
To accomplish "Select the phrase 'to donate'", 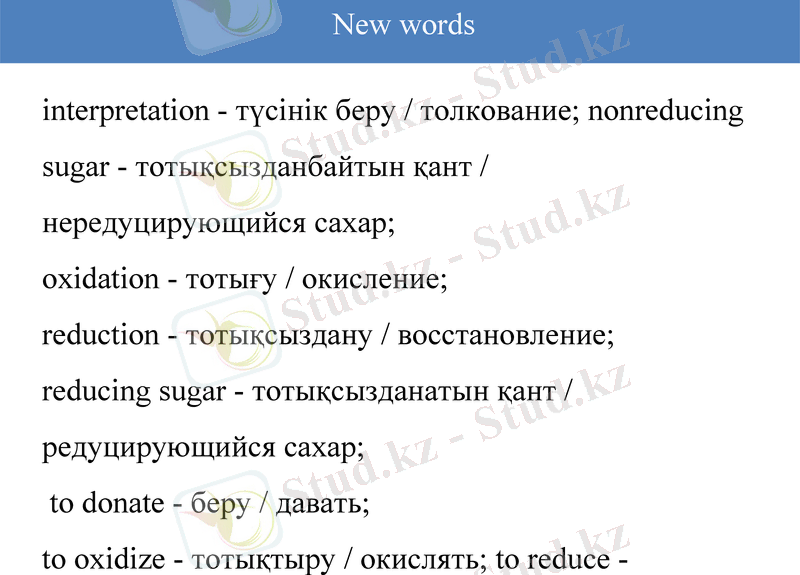I will pyautogui.click(x=107, y=504).
